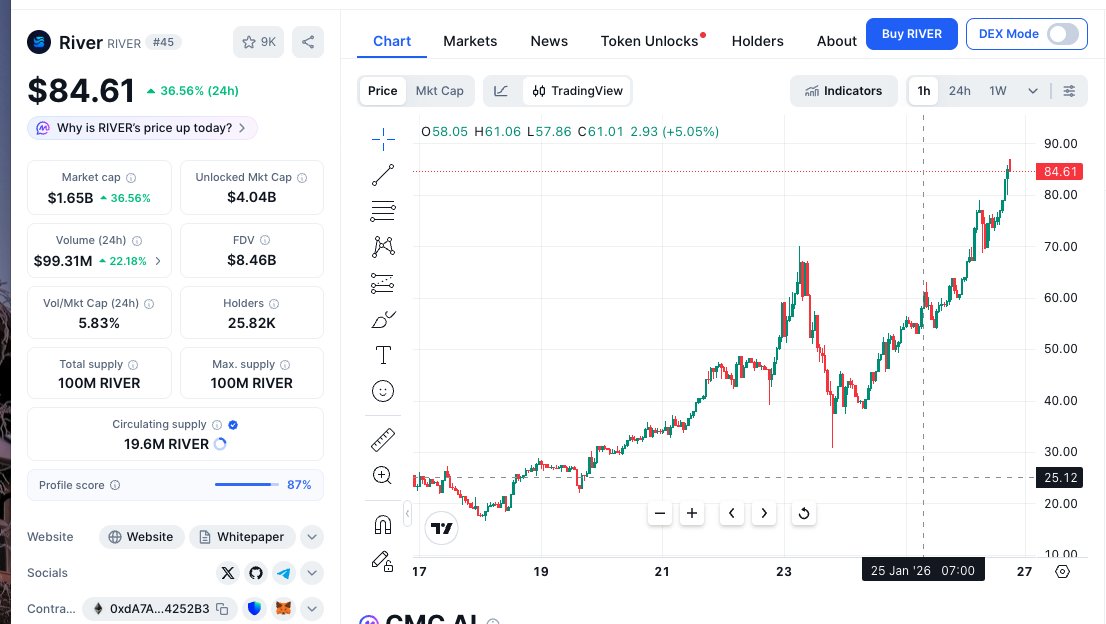
Task: Expand the Website links dropdown
Action: [x=312, y=537]
